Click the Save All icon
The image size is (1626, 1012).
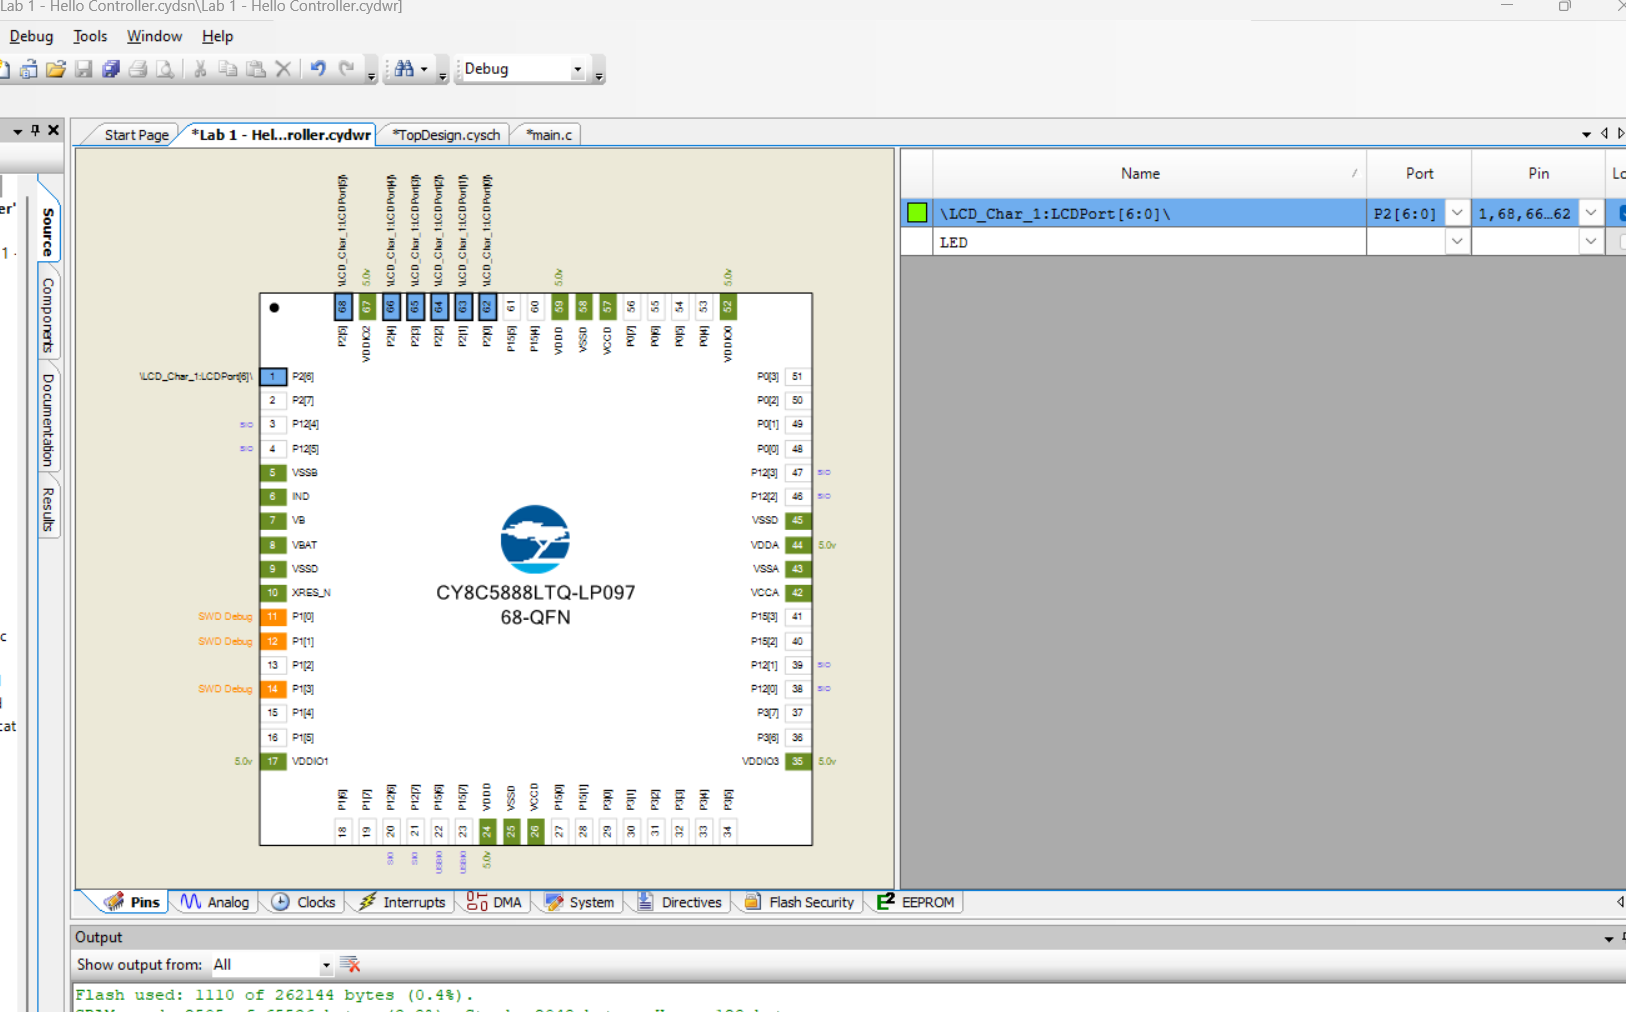tap(111, 69)
